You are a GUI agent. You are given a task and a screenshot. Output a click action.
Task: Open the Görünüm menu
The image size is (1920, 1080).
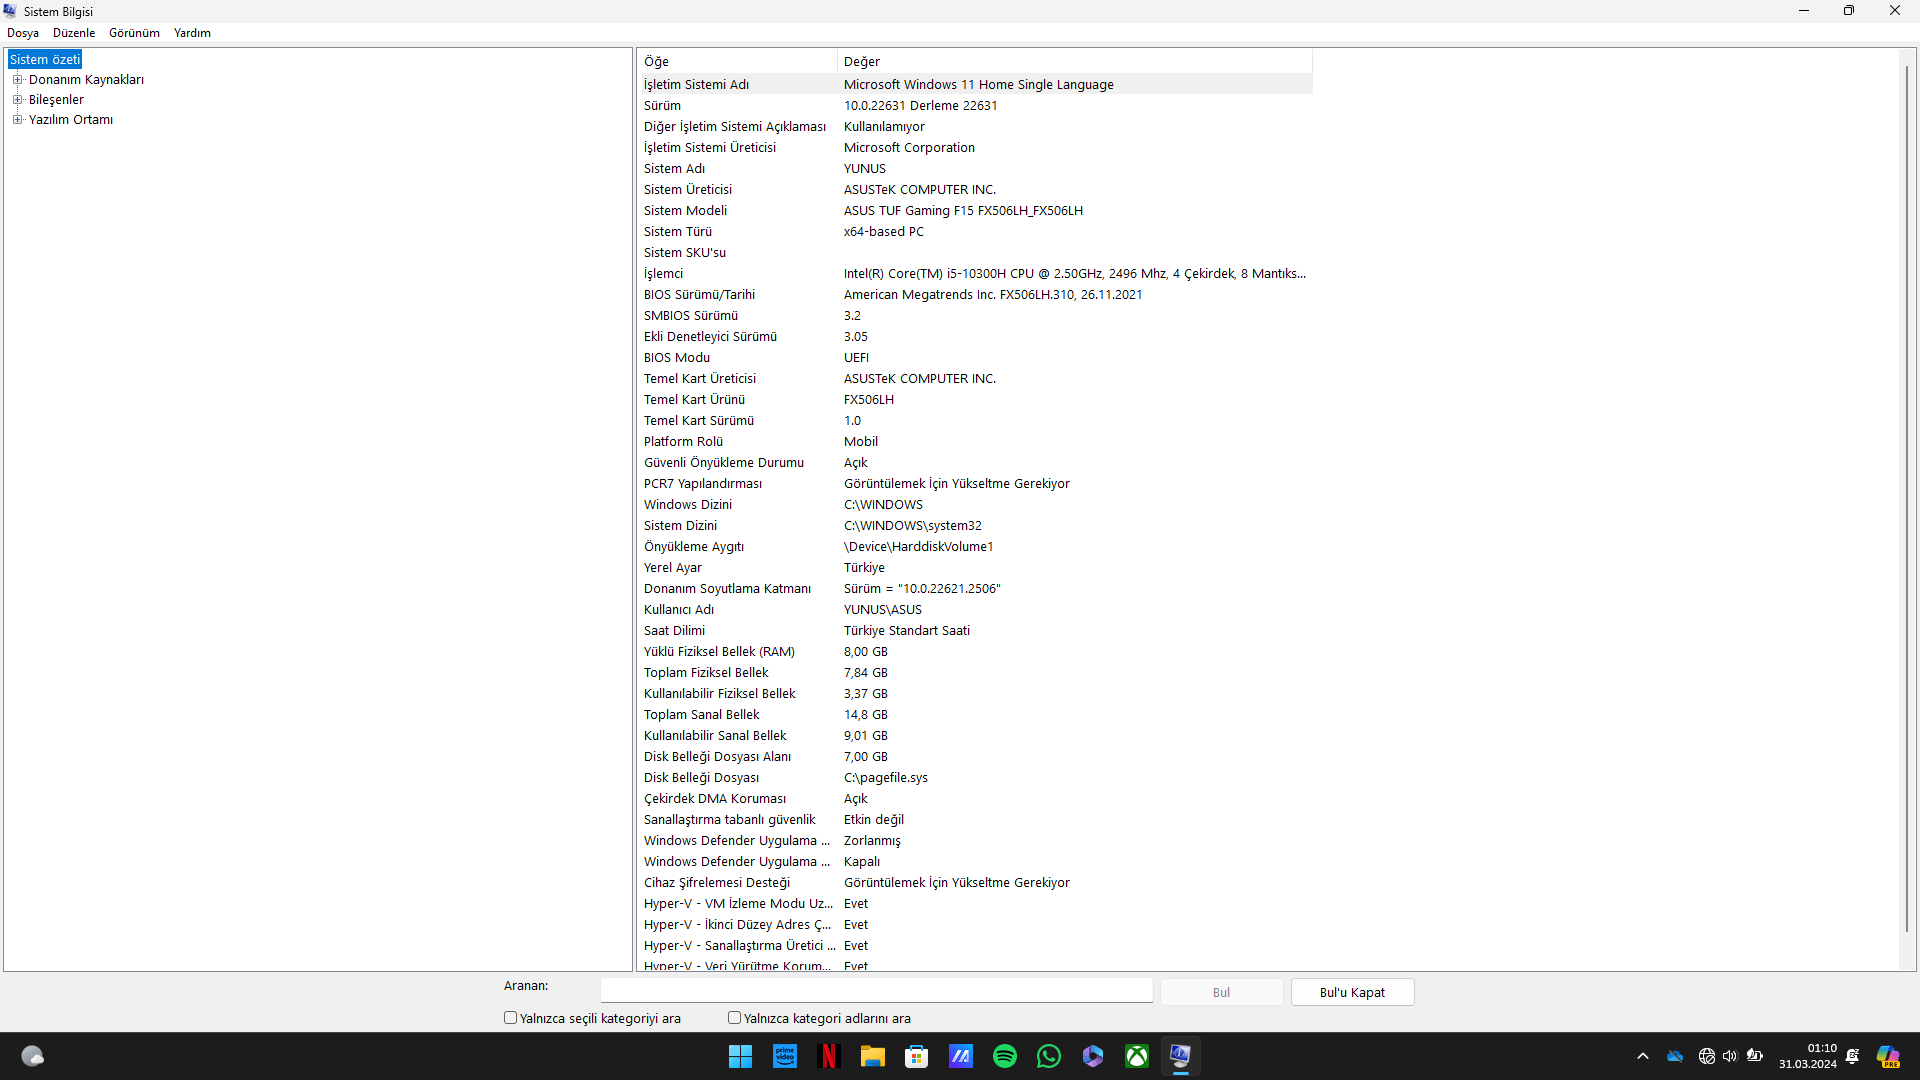pos(134,33)
